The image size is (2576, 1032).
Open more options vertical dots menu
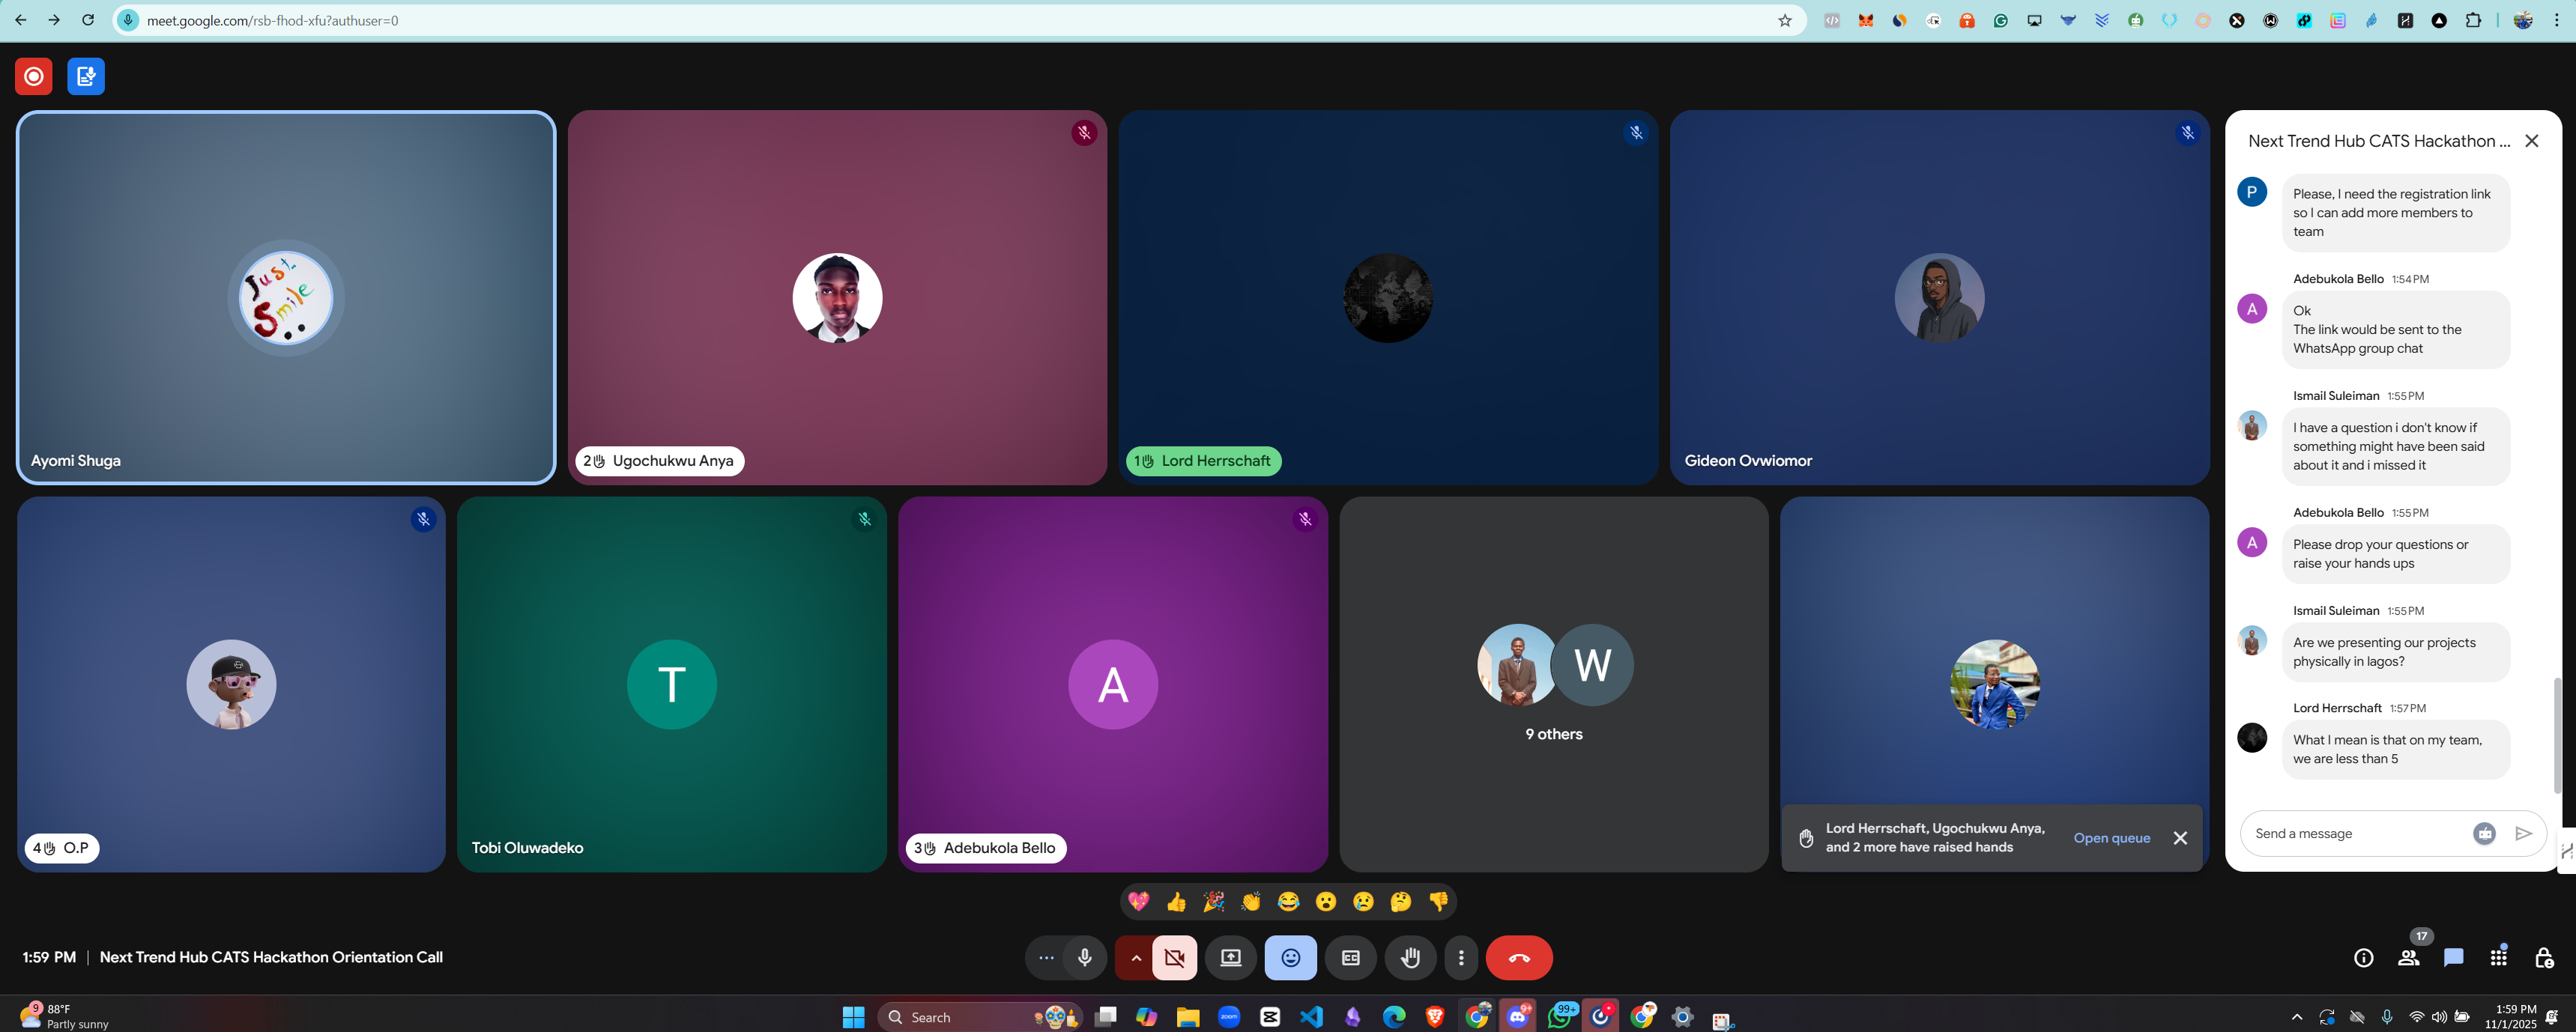[x=1461, y=958]
